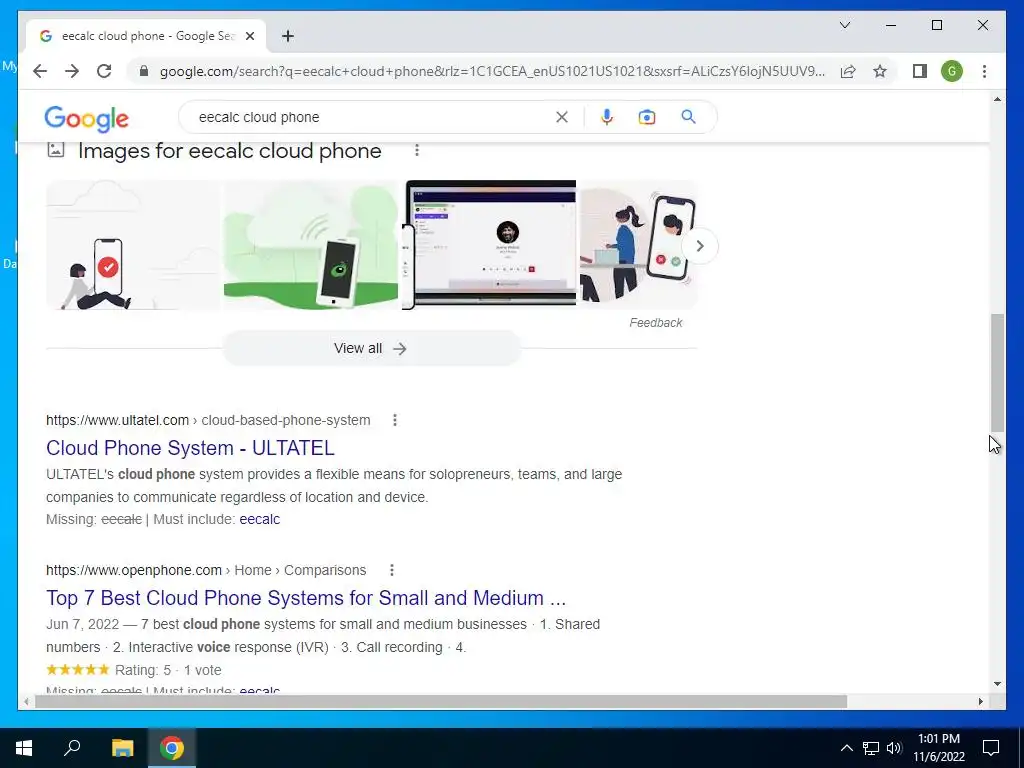The image size is (1024, 768).
Task: Start voice search with the microphone
Action: click(x=607, y=117)
